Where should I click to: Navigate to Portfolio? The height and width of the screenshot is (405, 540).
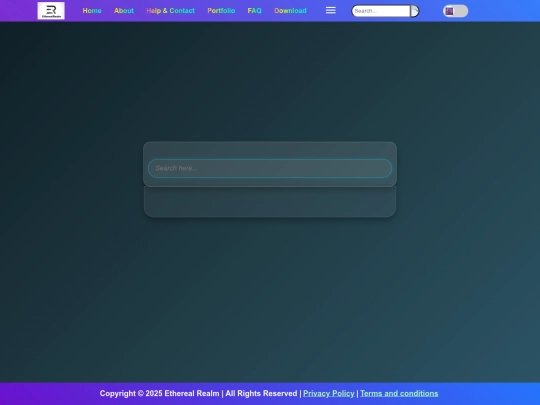point(221,11)
